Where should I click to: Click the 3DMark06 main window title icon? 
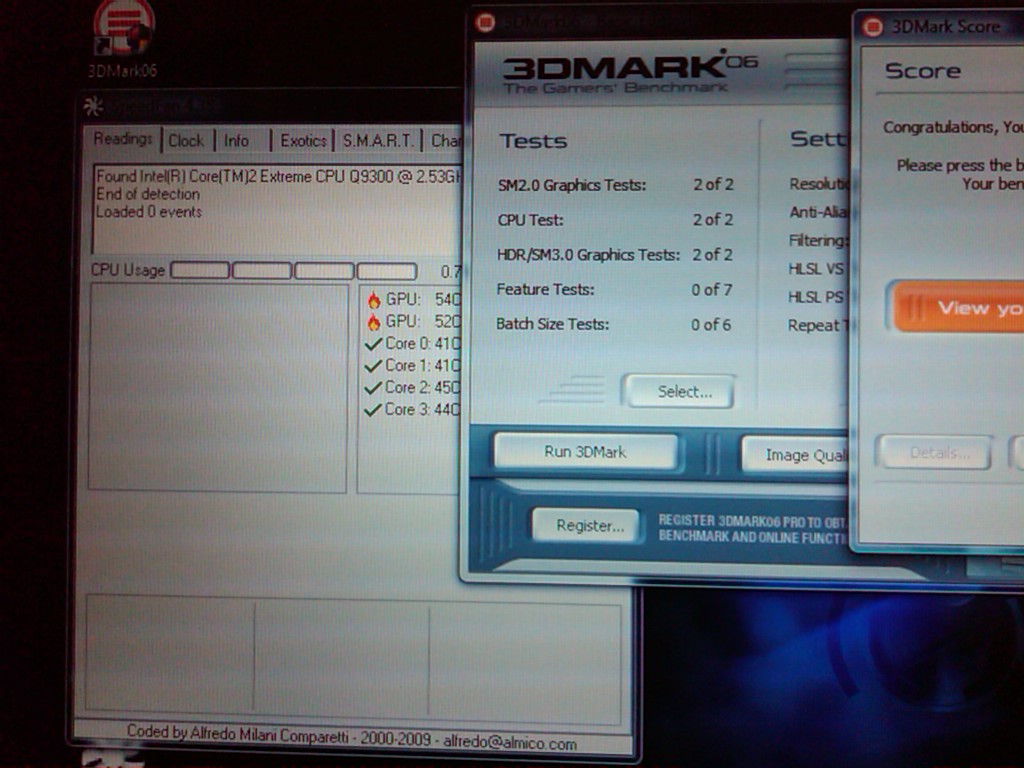(485, 22)
